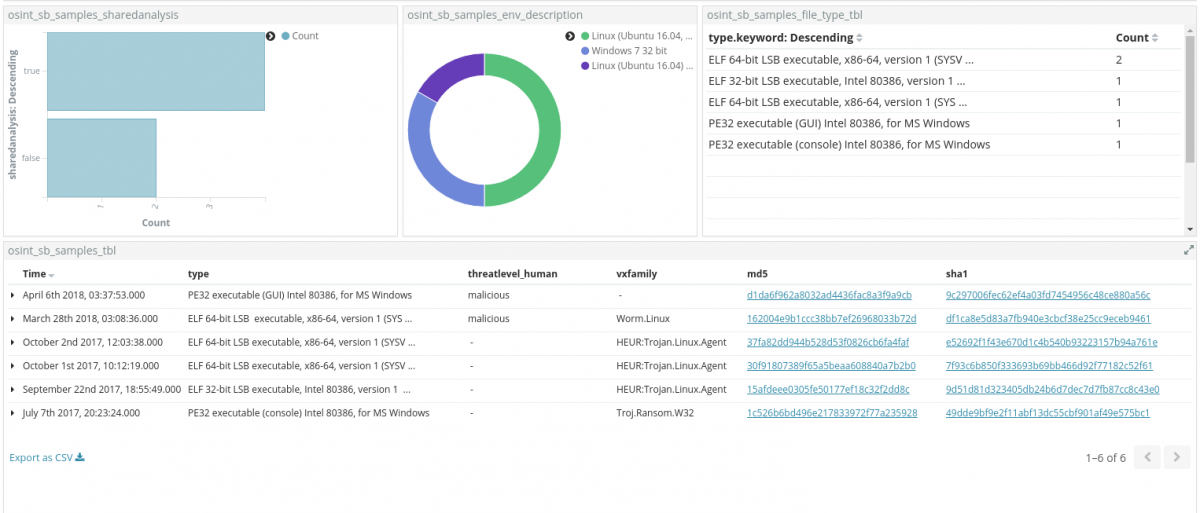Click the Export as CSV download icon
Image resolution: width=1200 pixels, height=513 pixels.
(x=80, y=458)
